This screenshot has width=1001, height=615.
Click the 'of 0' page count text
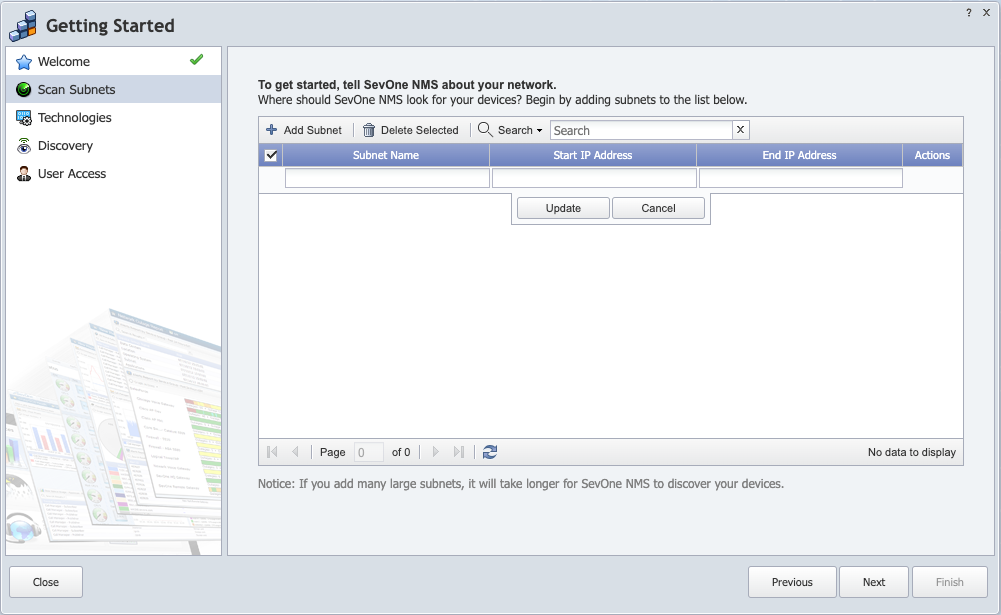point(401,452)
